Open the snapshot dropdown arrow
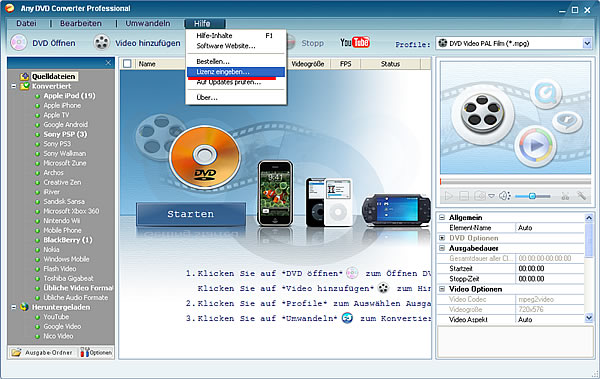Viewport: 600px width, 379px height. (x=491, y=196)
